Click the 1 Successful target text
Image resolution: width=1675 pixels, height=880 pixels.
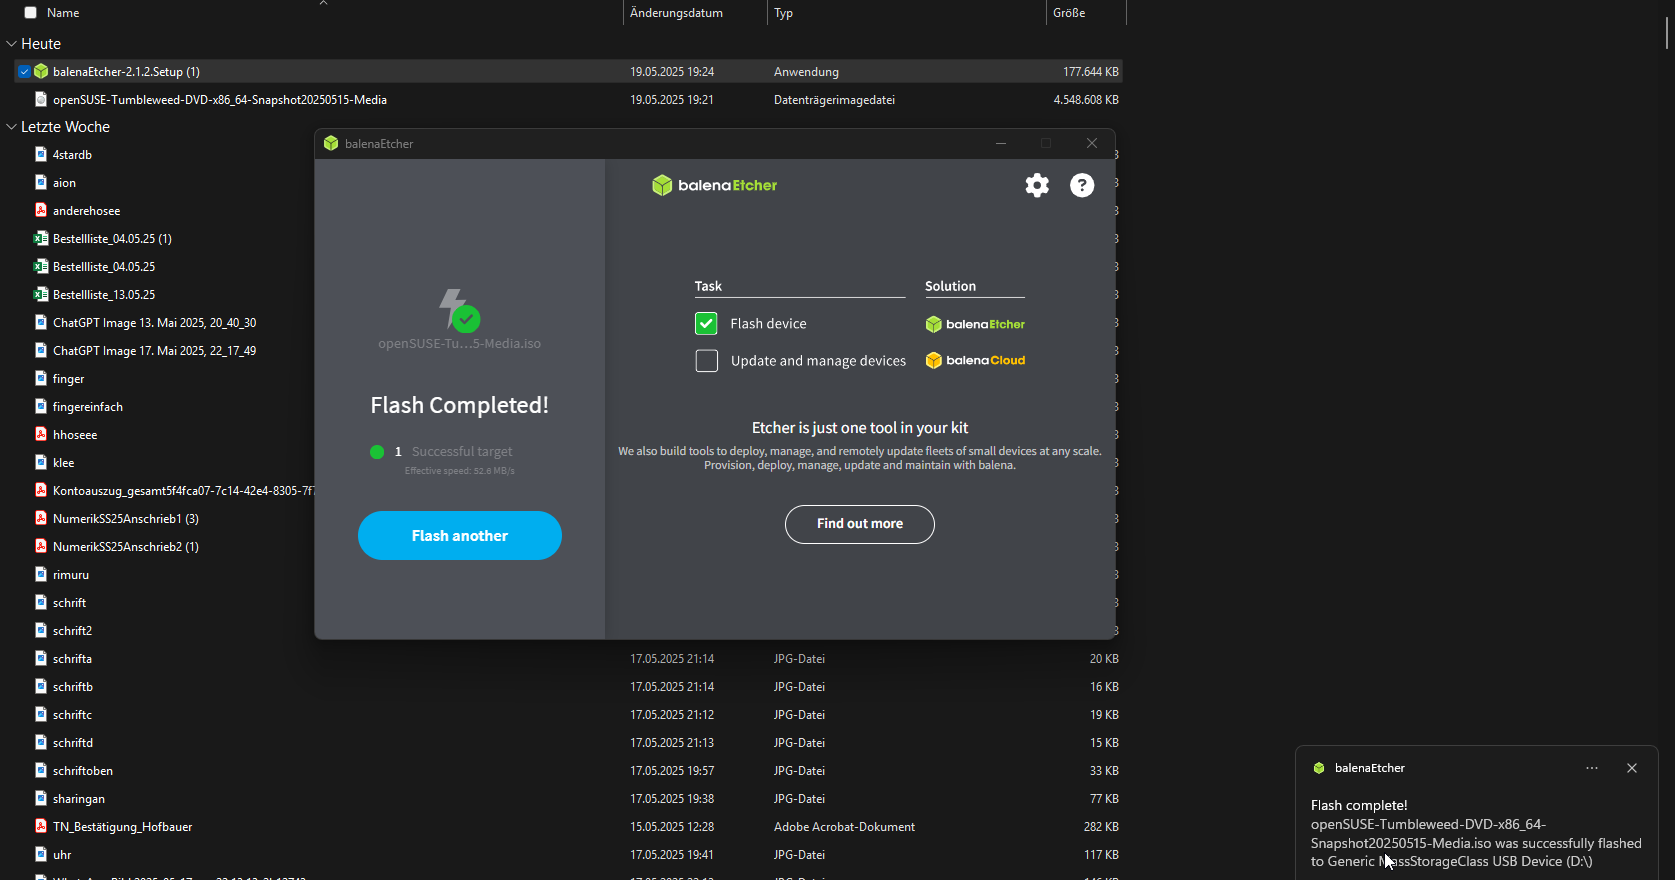[x=453, y=451]
